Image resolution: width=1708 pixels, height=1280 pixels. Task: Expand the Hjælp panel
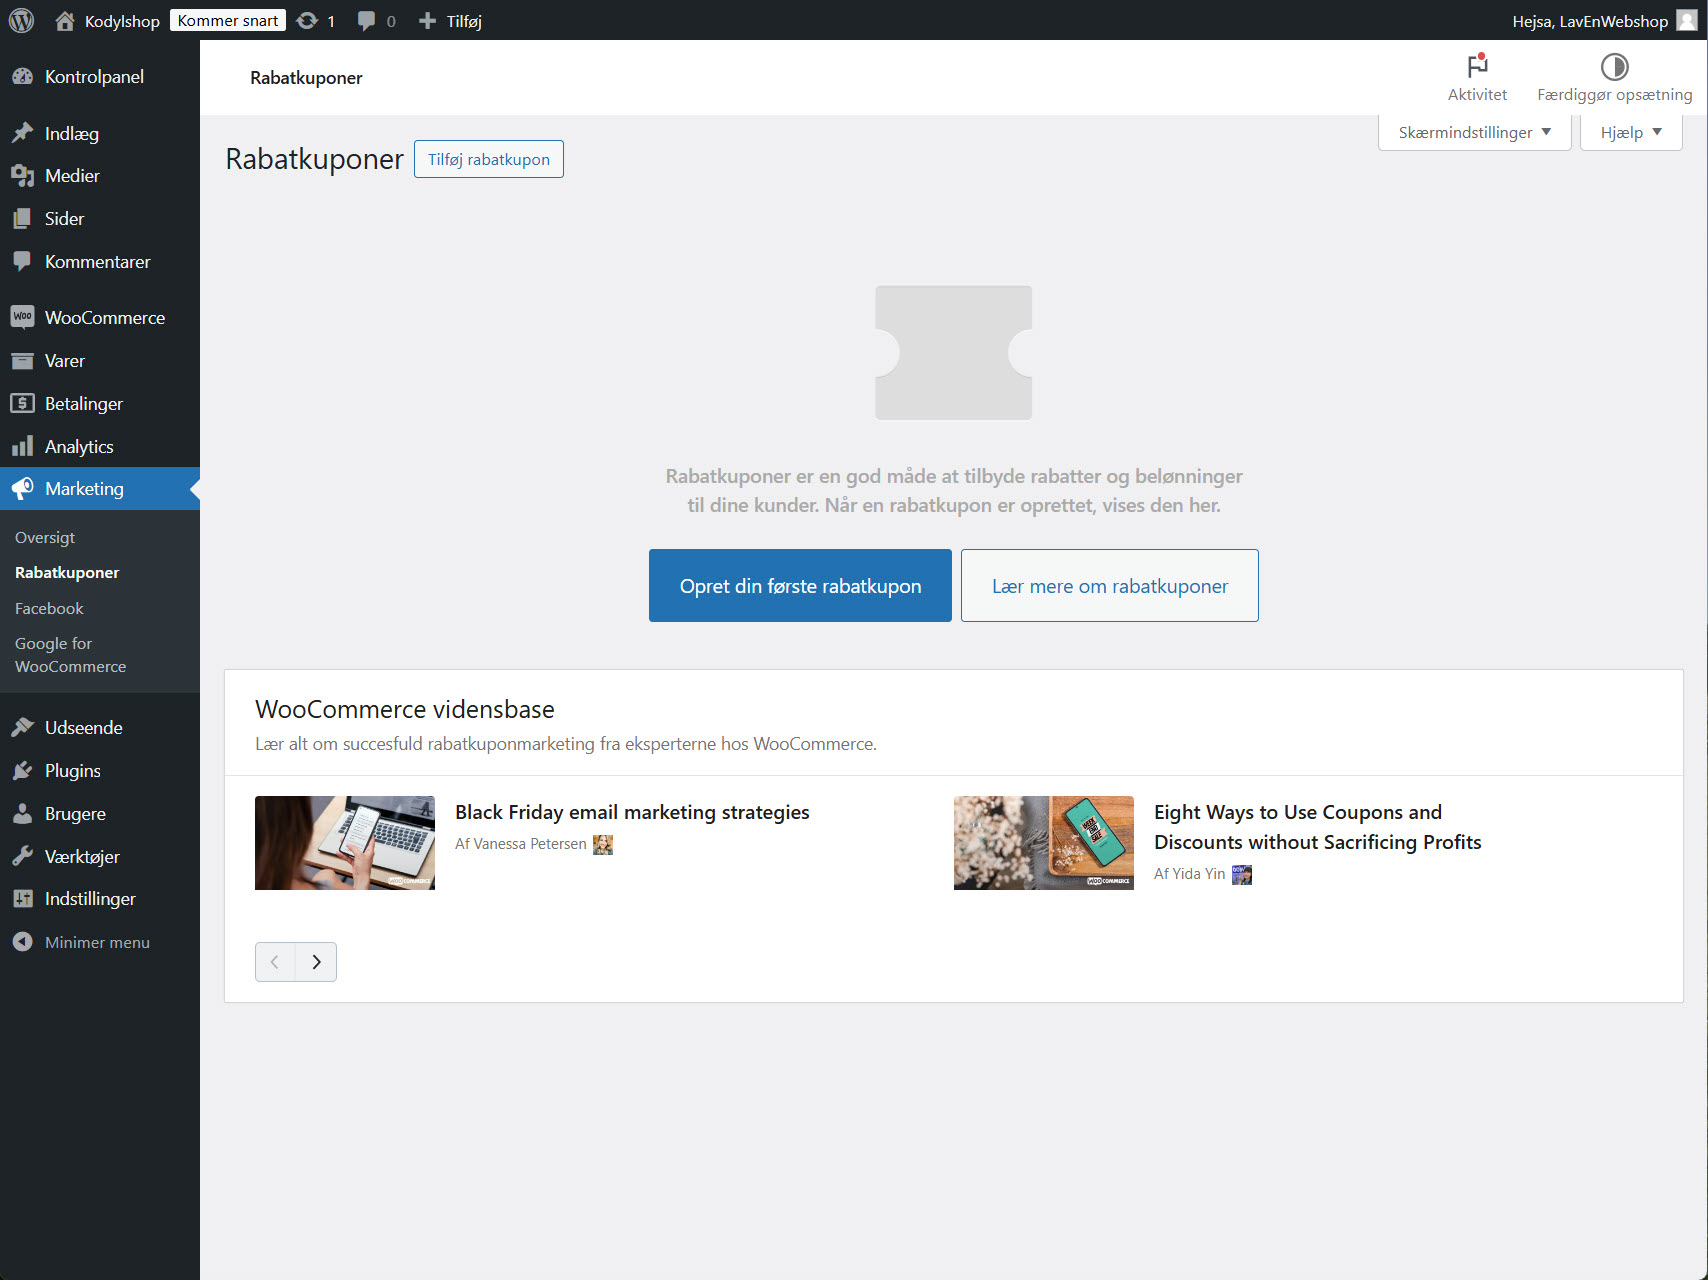pyautogui.click(x=1630, y=131)
